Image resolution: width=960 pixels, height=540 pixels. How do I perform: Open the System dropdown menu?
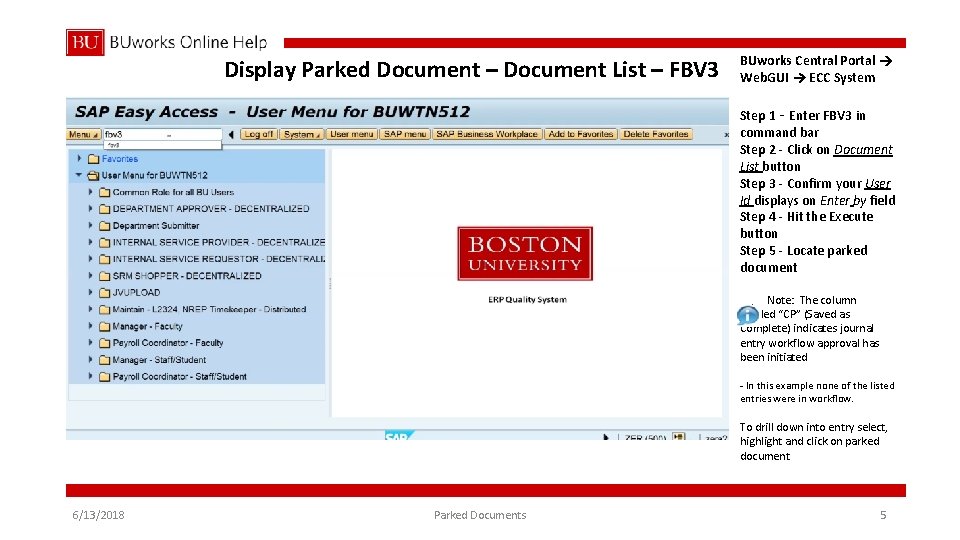[302, 134]
